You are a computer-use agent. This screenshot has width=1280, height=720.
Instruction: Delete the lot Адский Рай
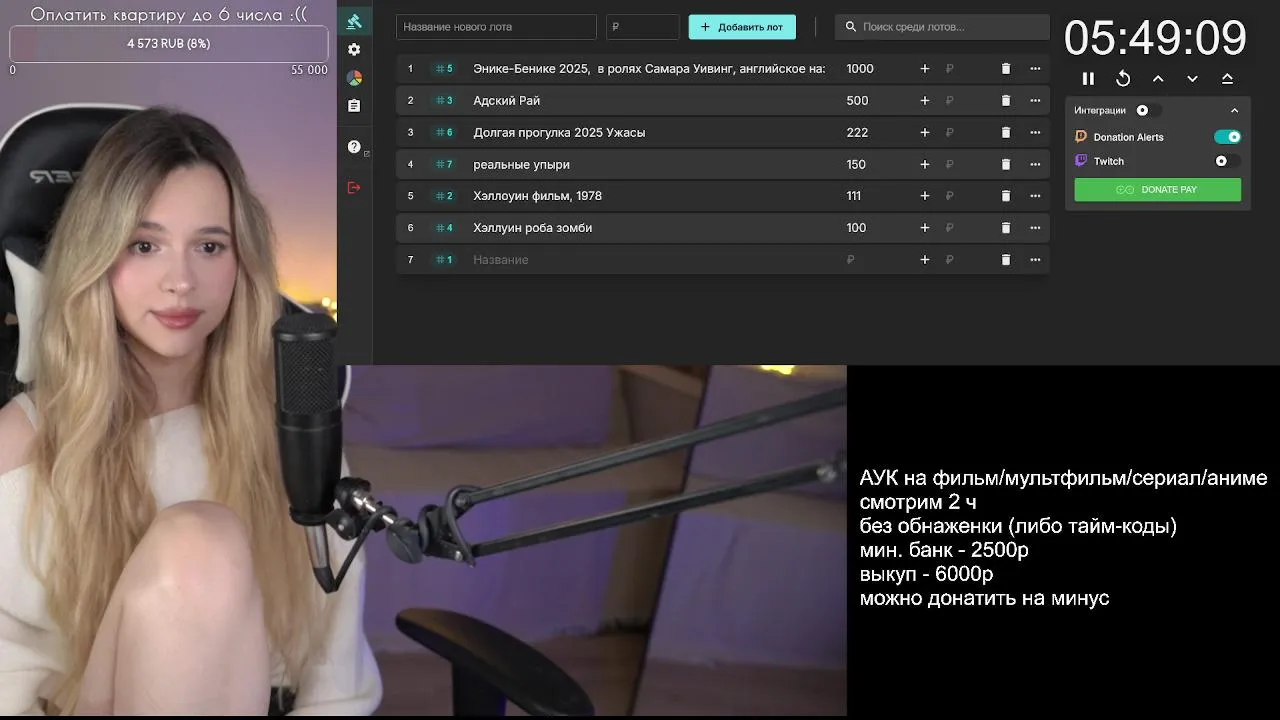pyautogui.click(x=1006, y=100)
